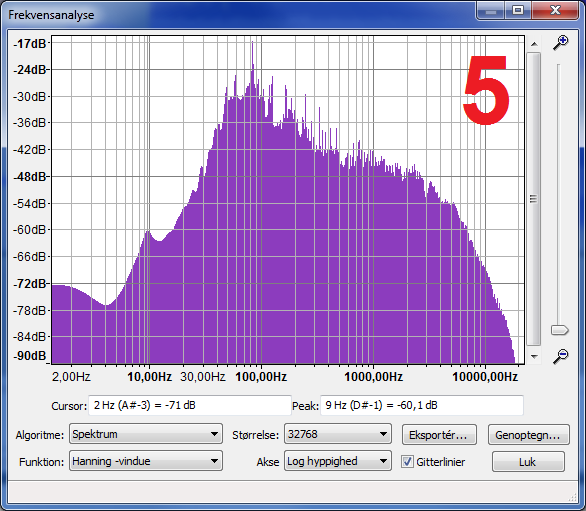Click the zoom out magnifier icon
The width and height of the screenshot is (586, 511).
561,356
